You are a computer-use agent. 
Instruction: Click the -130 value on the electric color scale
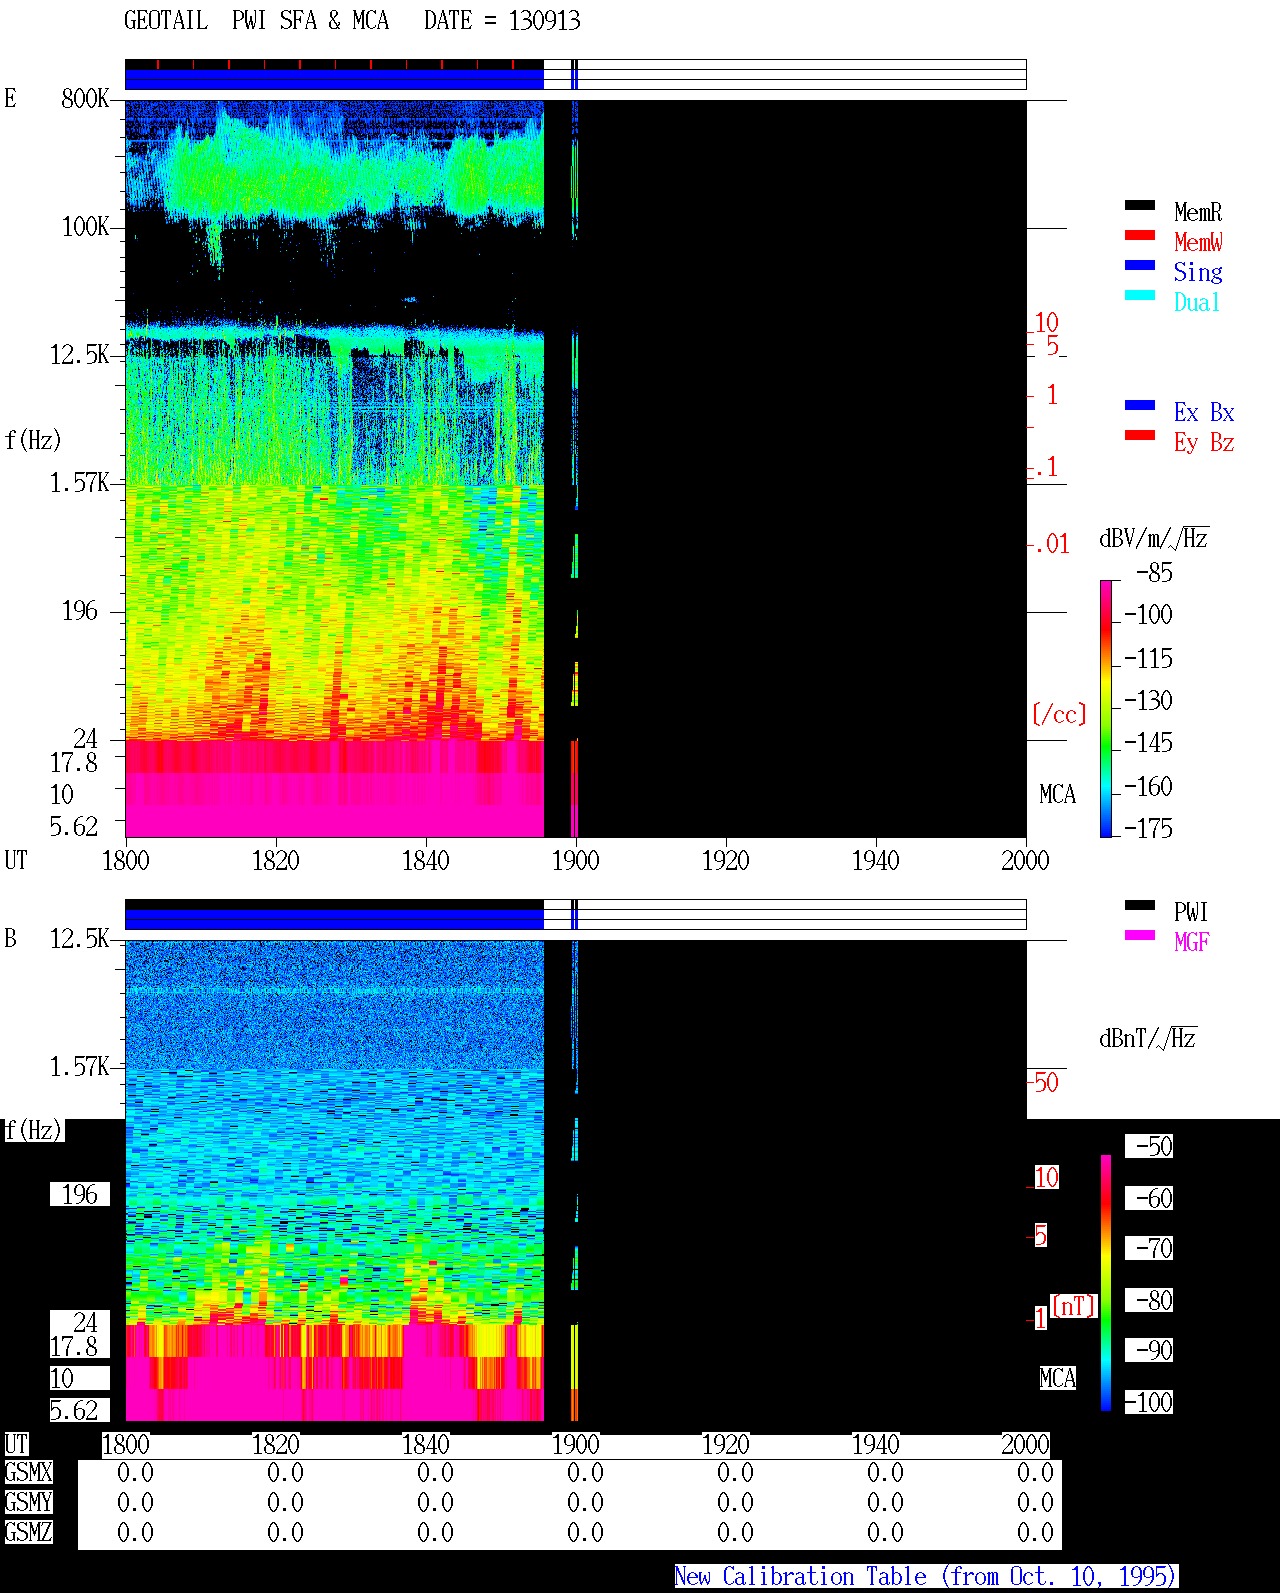[1148, 700]
